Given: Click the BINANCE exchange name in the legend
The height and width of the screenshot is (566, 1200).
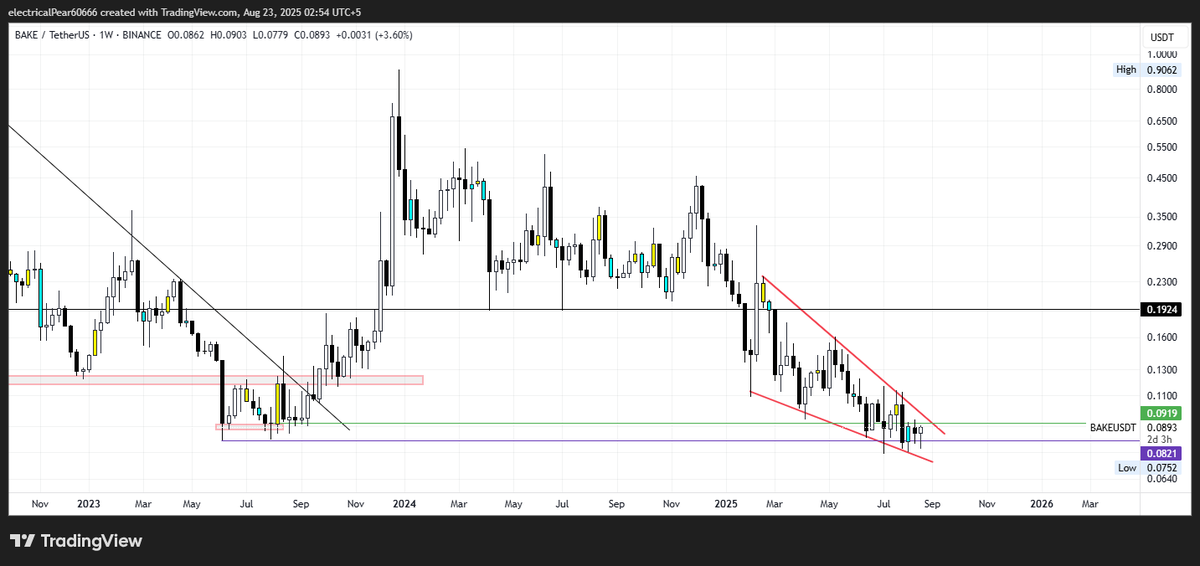Looking at the screenshot, I should 142,35.
